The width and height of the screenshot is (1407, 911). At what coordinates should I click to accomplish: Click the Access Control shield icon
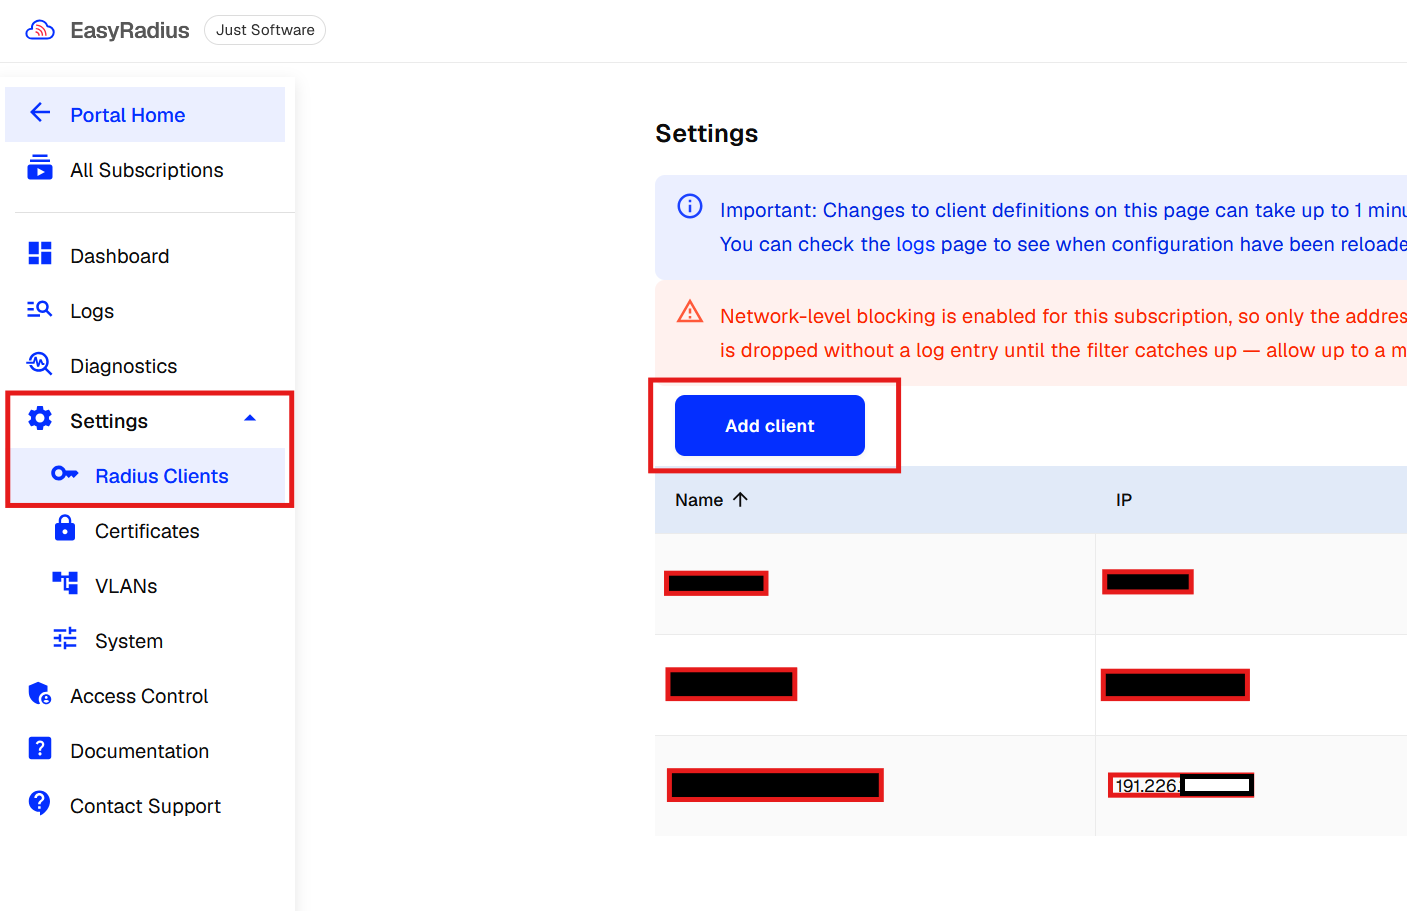pos(40,694)
